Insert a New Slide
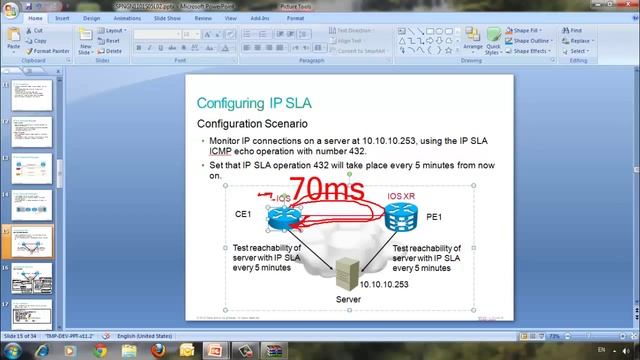Viewport: 640px width, 360px height. click(85, 41)
